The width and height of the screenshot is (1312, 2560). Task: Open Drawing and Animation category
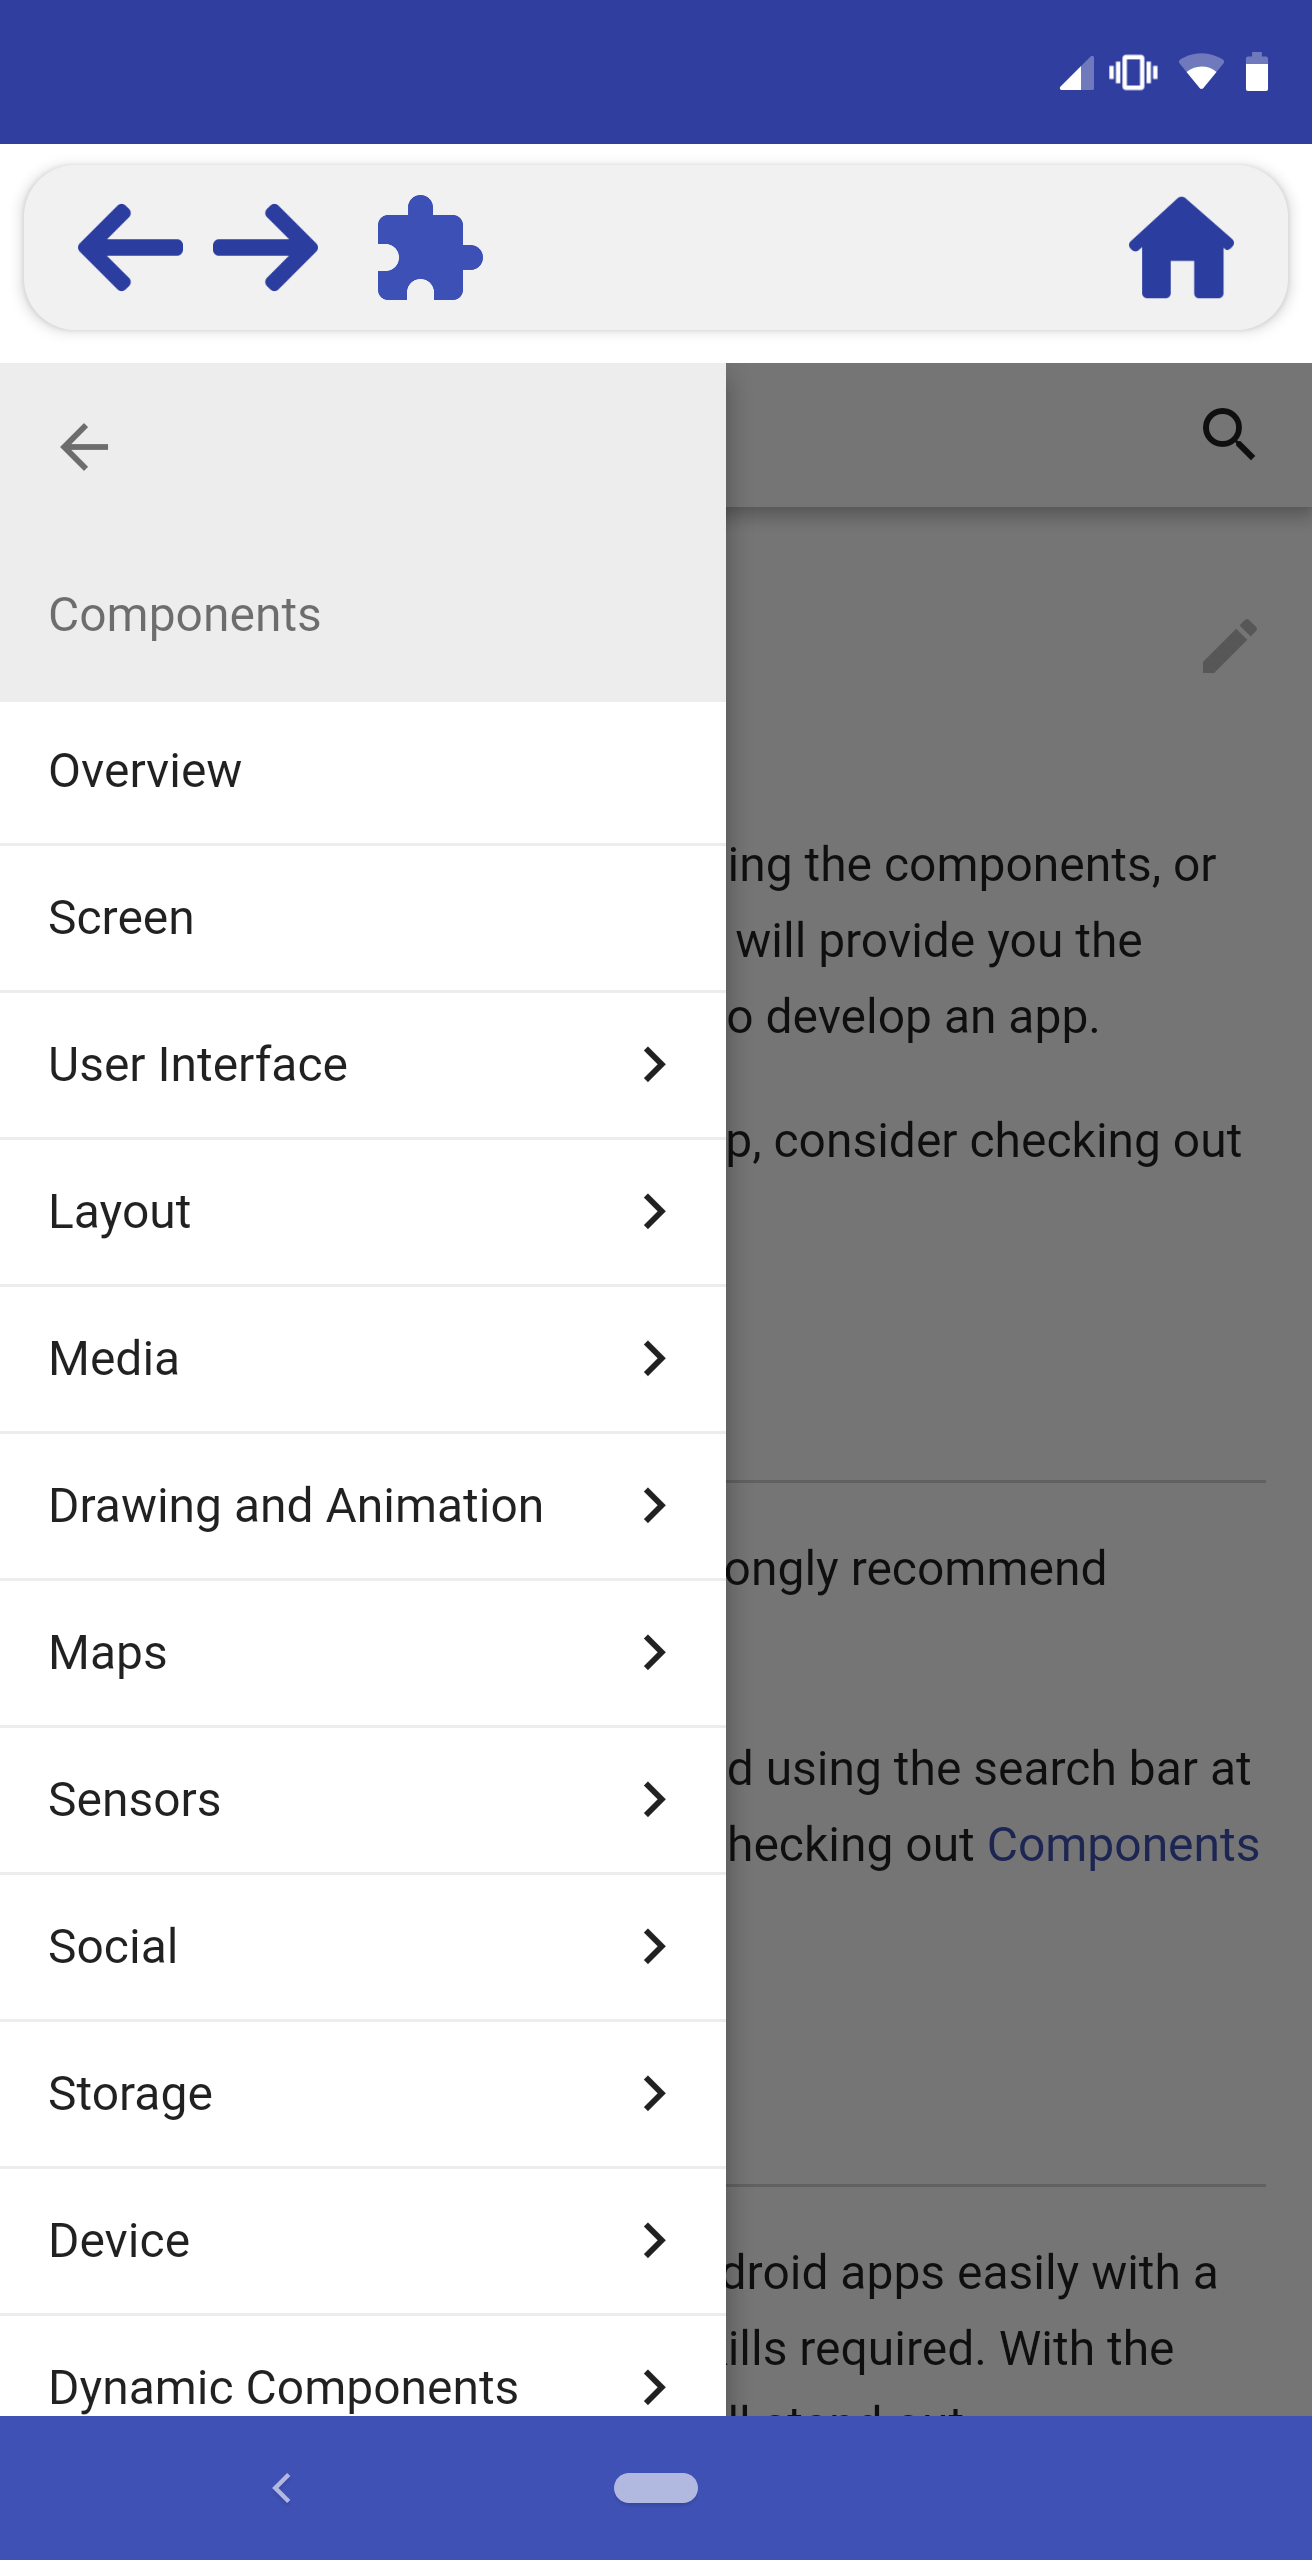coord(296,1506)
